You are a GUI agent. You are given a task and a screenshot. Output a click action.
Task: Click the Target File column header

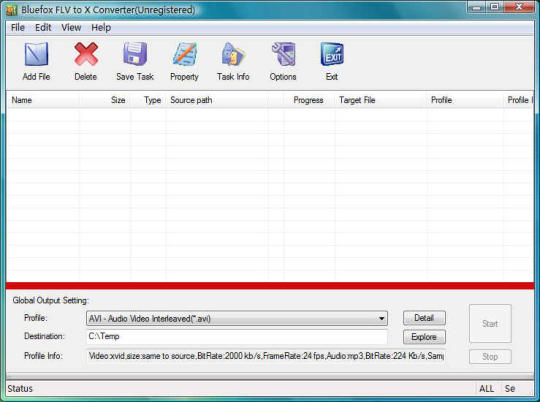click(x=381, y=100)
